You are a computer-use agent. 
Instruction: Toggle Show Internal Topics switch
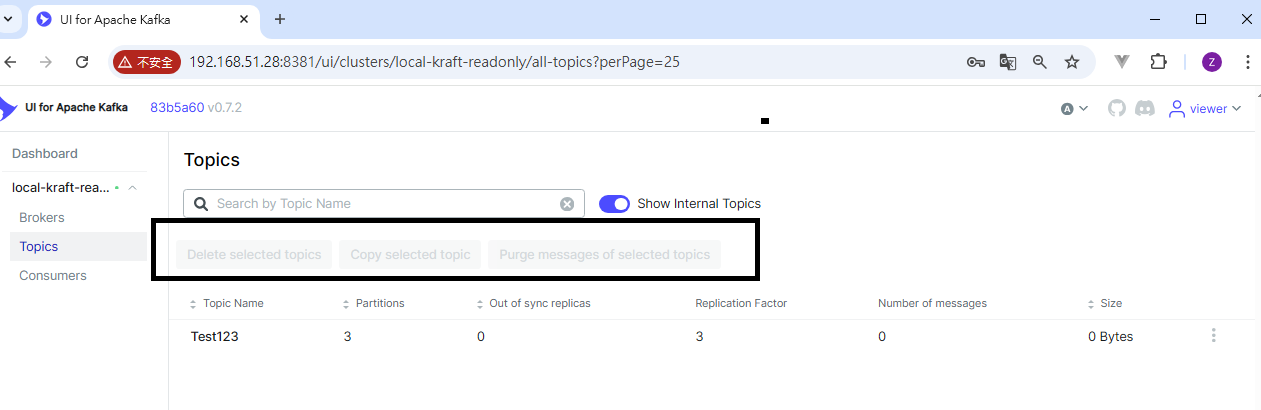click(614, 204)
